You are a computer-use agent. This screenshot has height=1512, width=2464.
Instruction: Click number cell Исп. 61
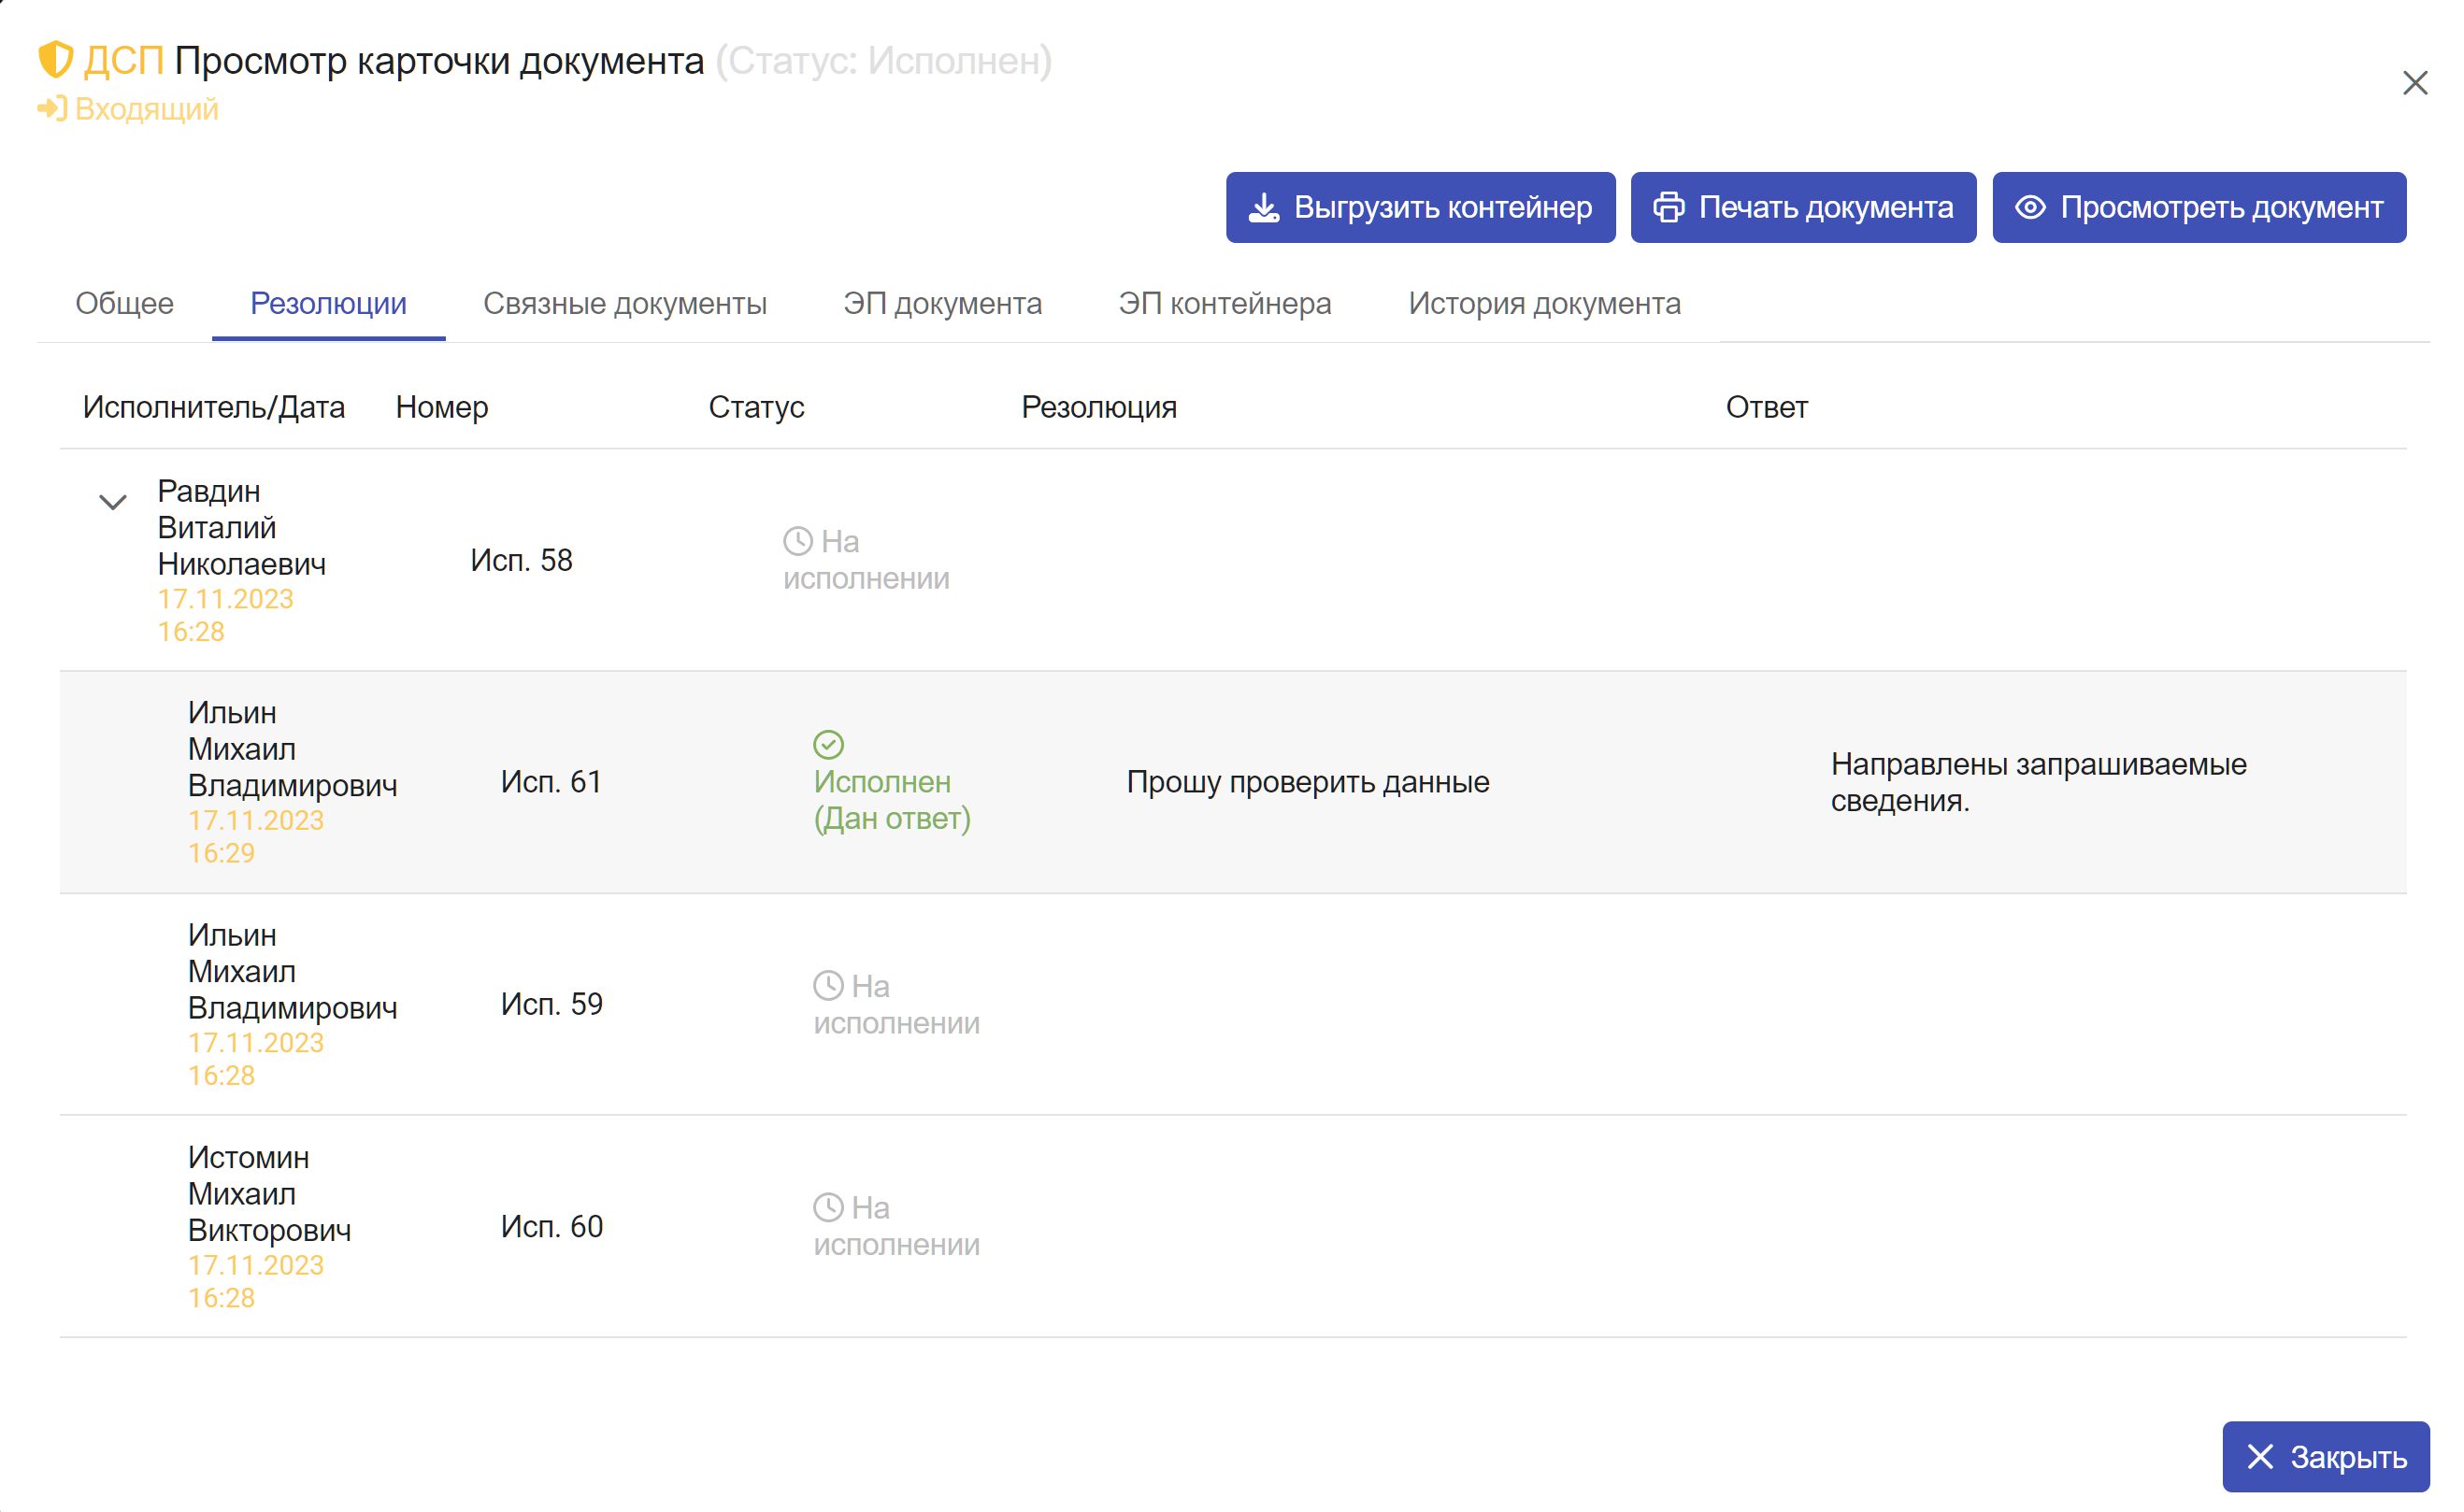tap(552, 782)
